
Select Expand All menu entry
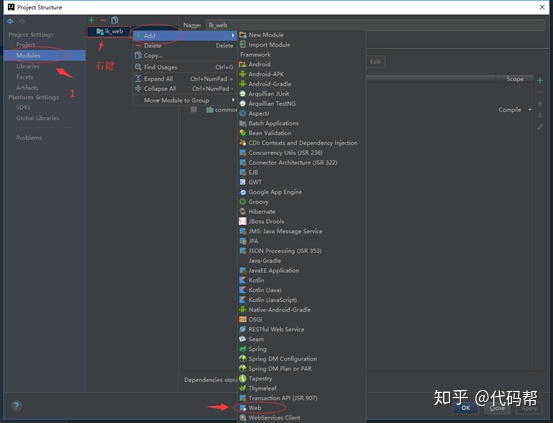(x=185, y=79)
